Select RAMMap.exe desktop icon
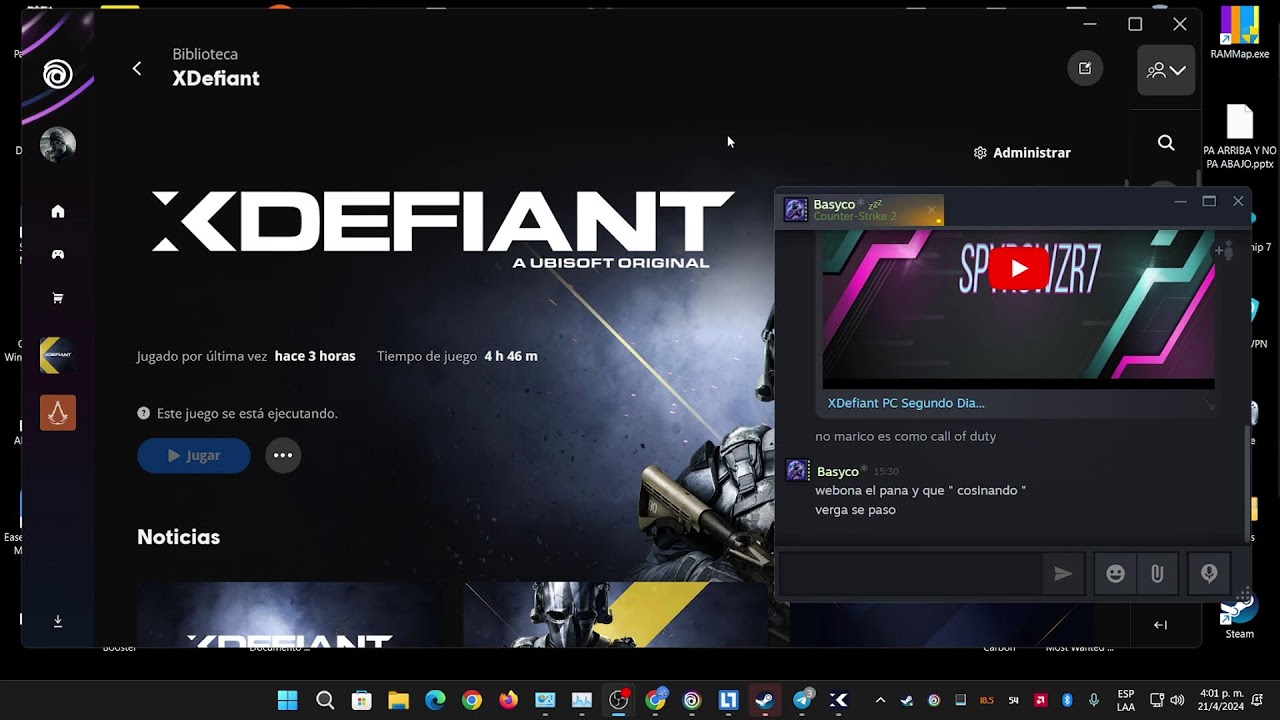This screenshot has height=720, width=1280. [x=1239, y=33]
